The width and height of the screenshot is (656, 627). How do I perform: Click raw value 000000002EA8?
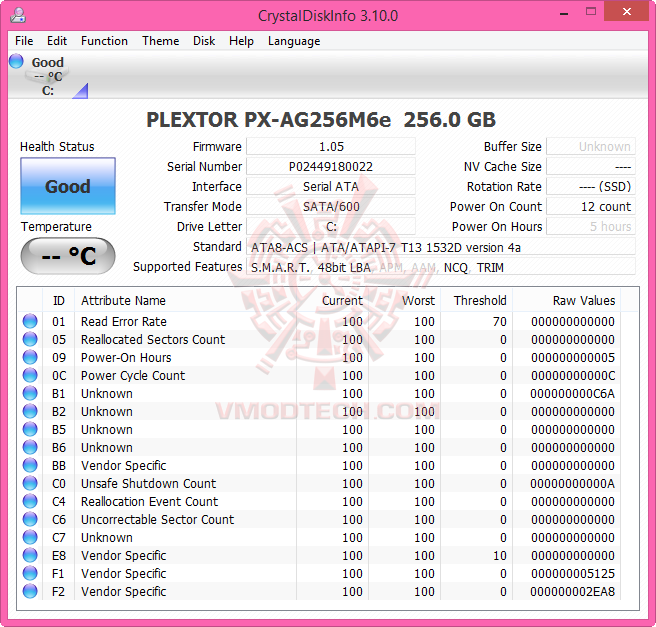tap(572, 591)
